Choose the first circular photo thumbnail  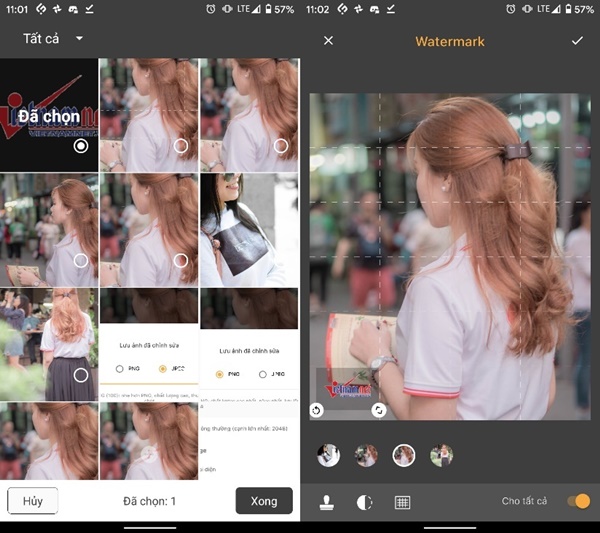coord(328,456)
